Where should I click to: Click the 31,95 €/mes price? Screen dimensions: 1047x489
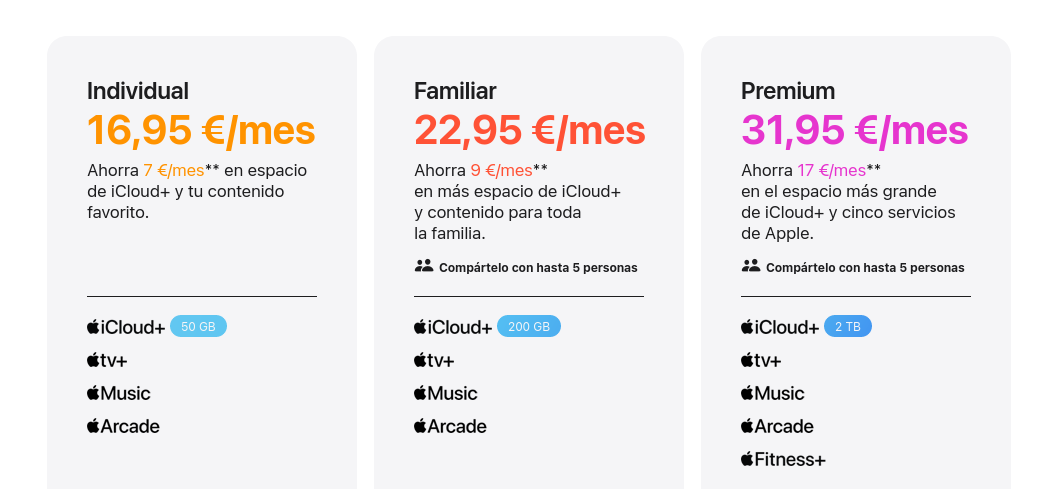(x=854, y=130)
